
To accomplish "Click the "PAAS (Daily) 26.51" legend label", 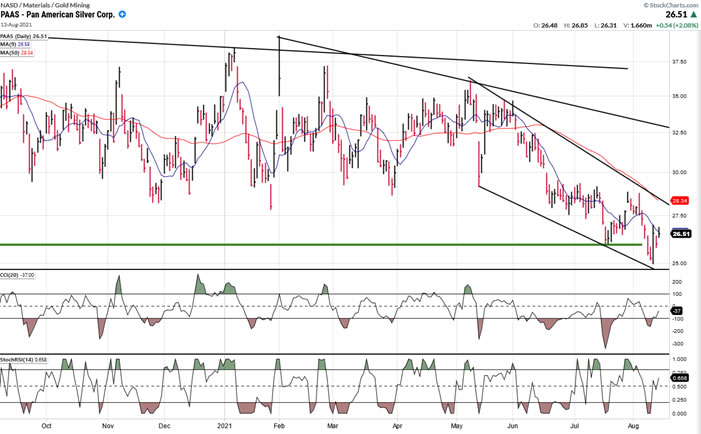I will [23, 36].
